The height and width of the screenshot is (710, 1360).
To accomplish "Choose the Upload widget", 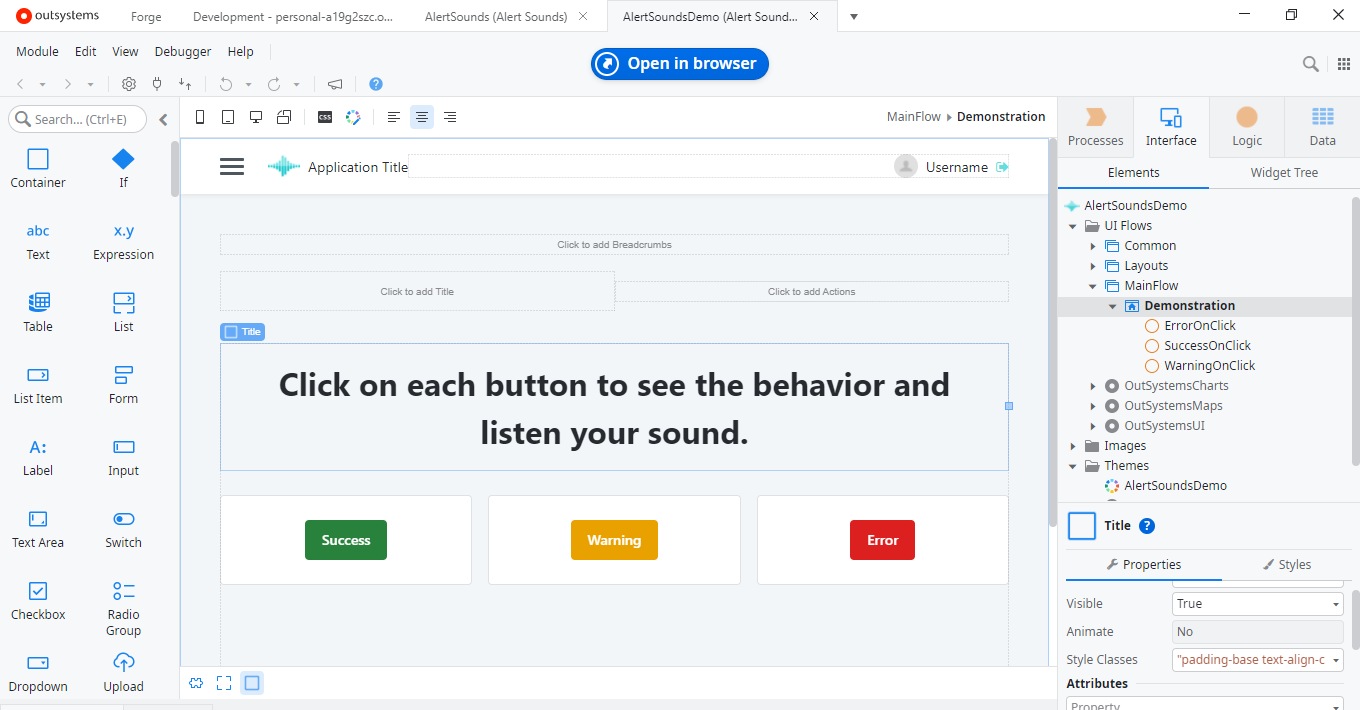I will 123,673.
